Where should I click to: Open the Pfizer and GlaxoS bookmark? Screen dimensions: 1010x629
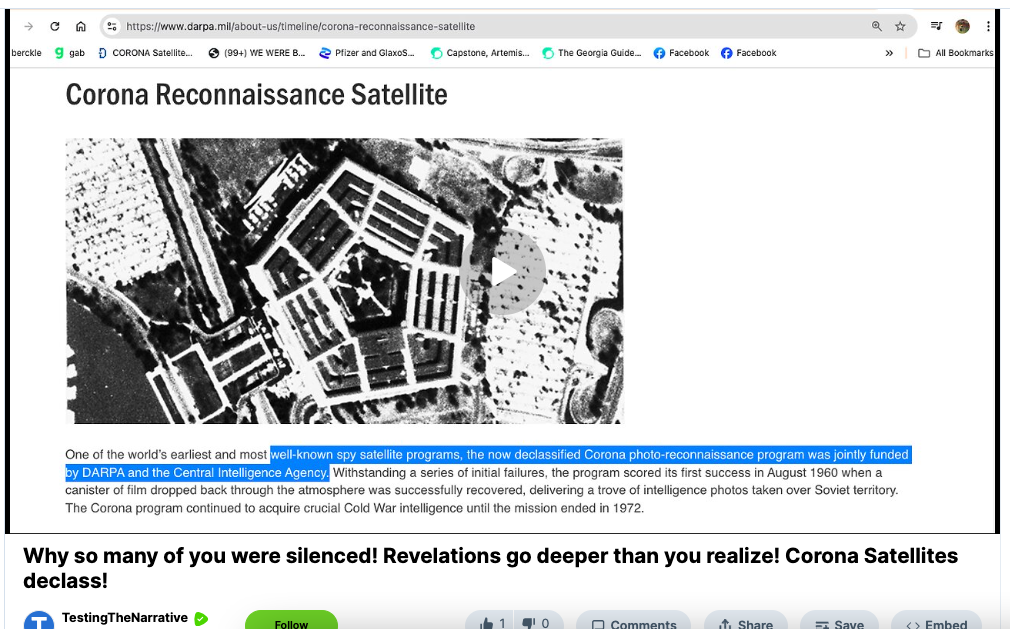click(x=366, y=53)
